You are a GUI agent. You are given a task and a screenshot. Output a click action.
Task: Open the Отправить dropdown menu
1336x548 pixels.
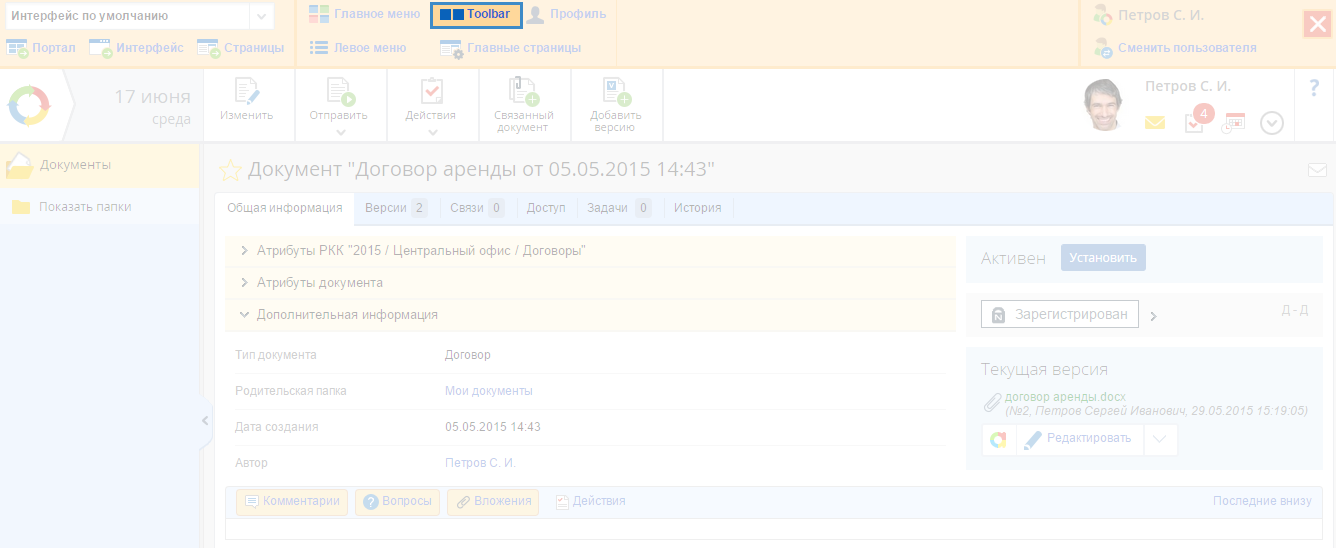[340, 131]
